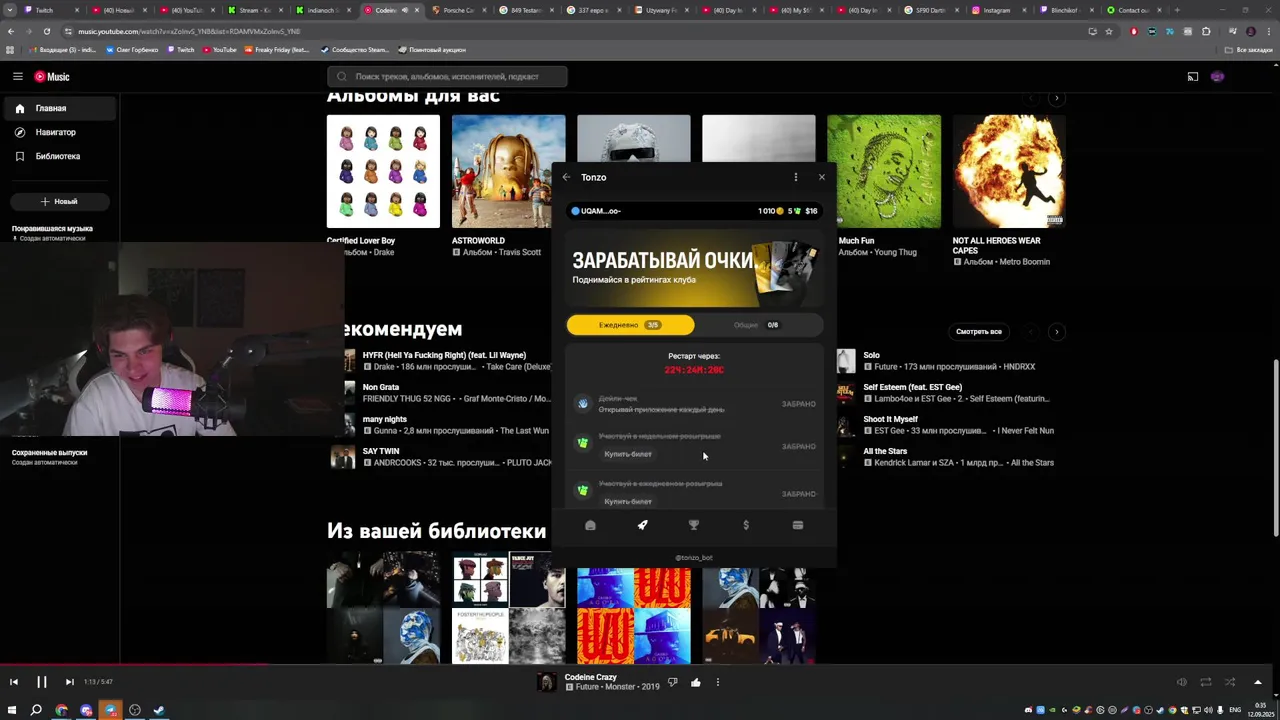Image resolution: width=1280 pixels, height=720 pixels.
Task: Open Tonzo three-dot options menu
Action: tap(796, 177)
